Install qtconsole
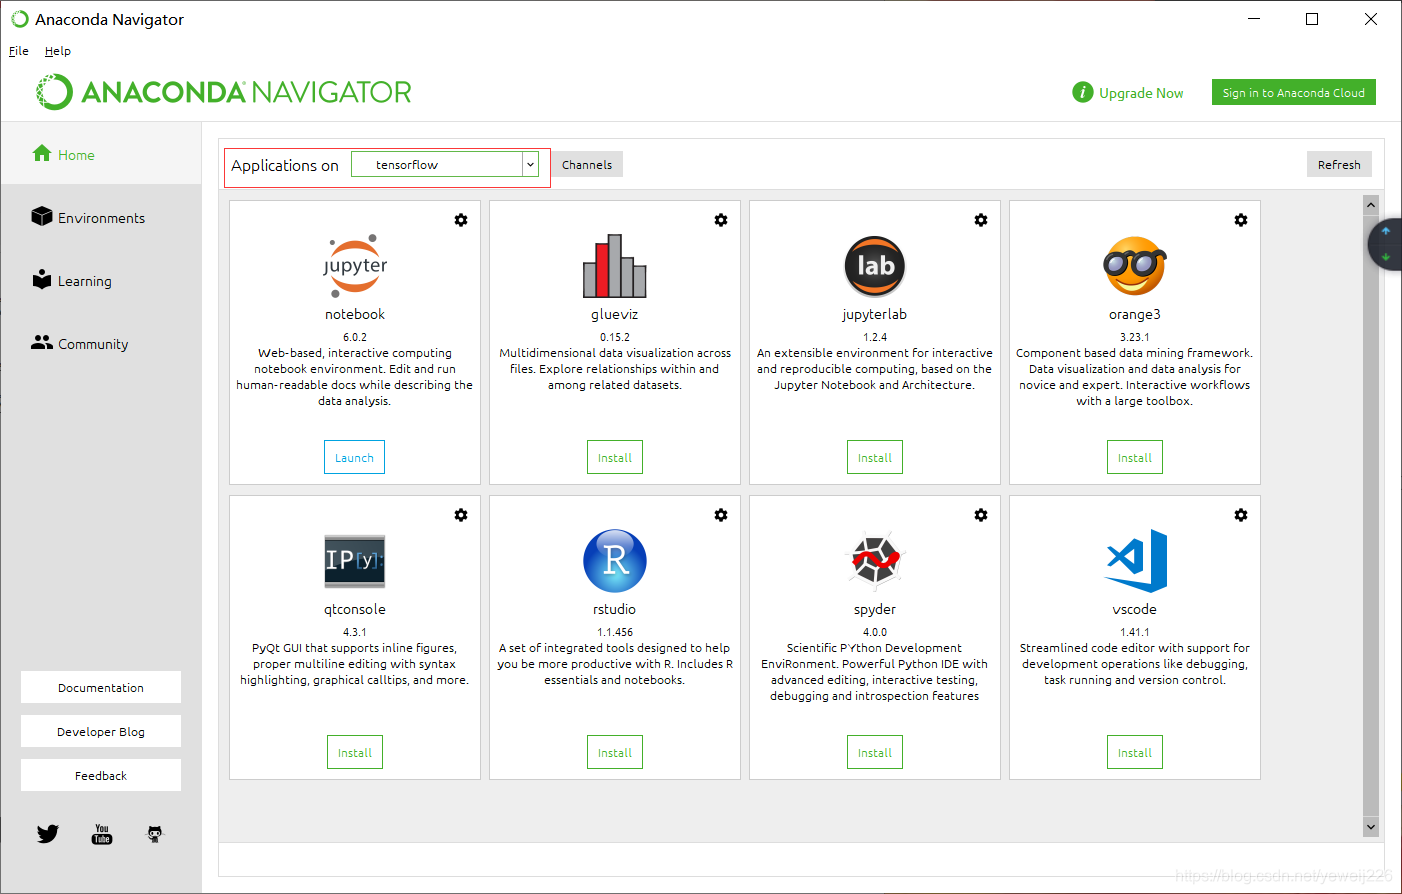1402x894 pixels. coord(355,752)
